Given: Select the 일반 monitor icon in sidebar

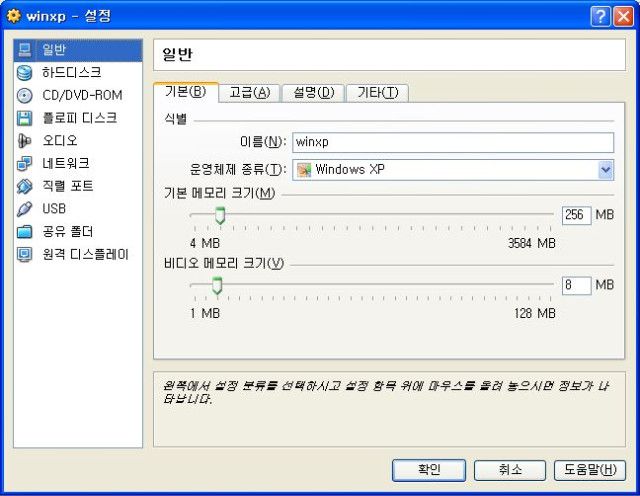Looking at the screenshot, I should coord(24,50).
